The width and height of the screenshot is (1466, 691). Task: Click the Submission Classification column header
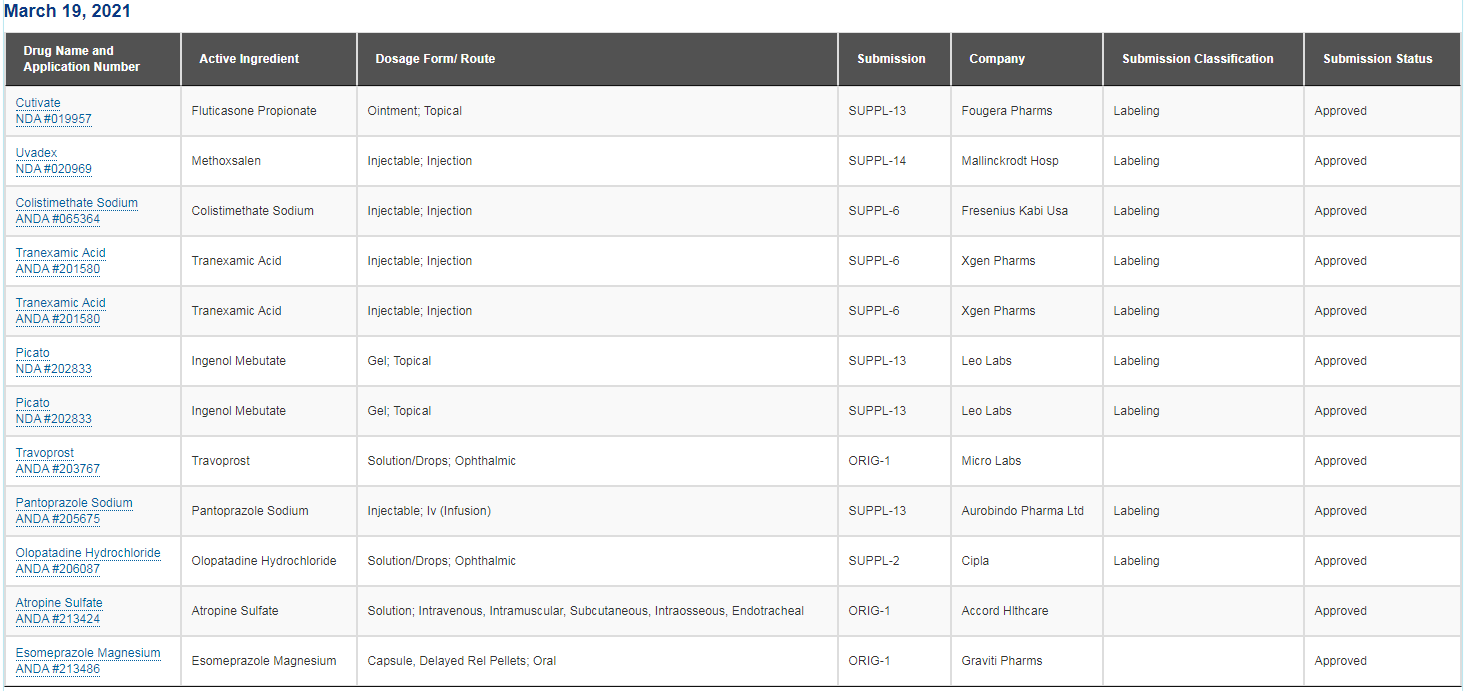pos(1198,59)
